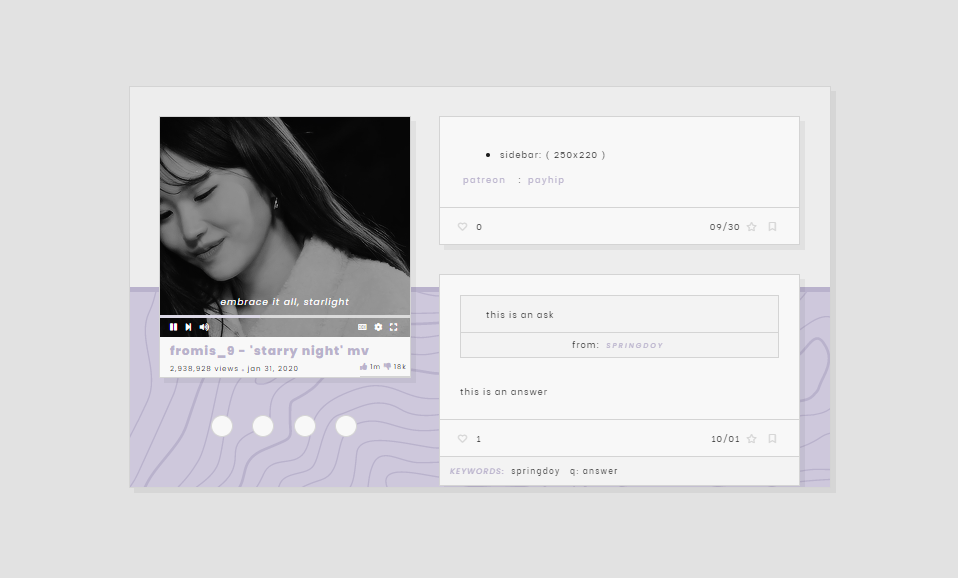
Task: Click the star icon on the 09/30 post
Action: click(751, 227)
